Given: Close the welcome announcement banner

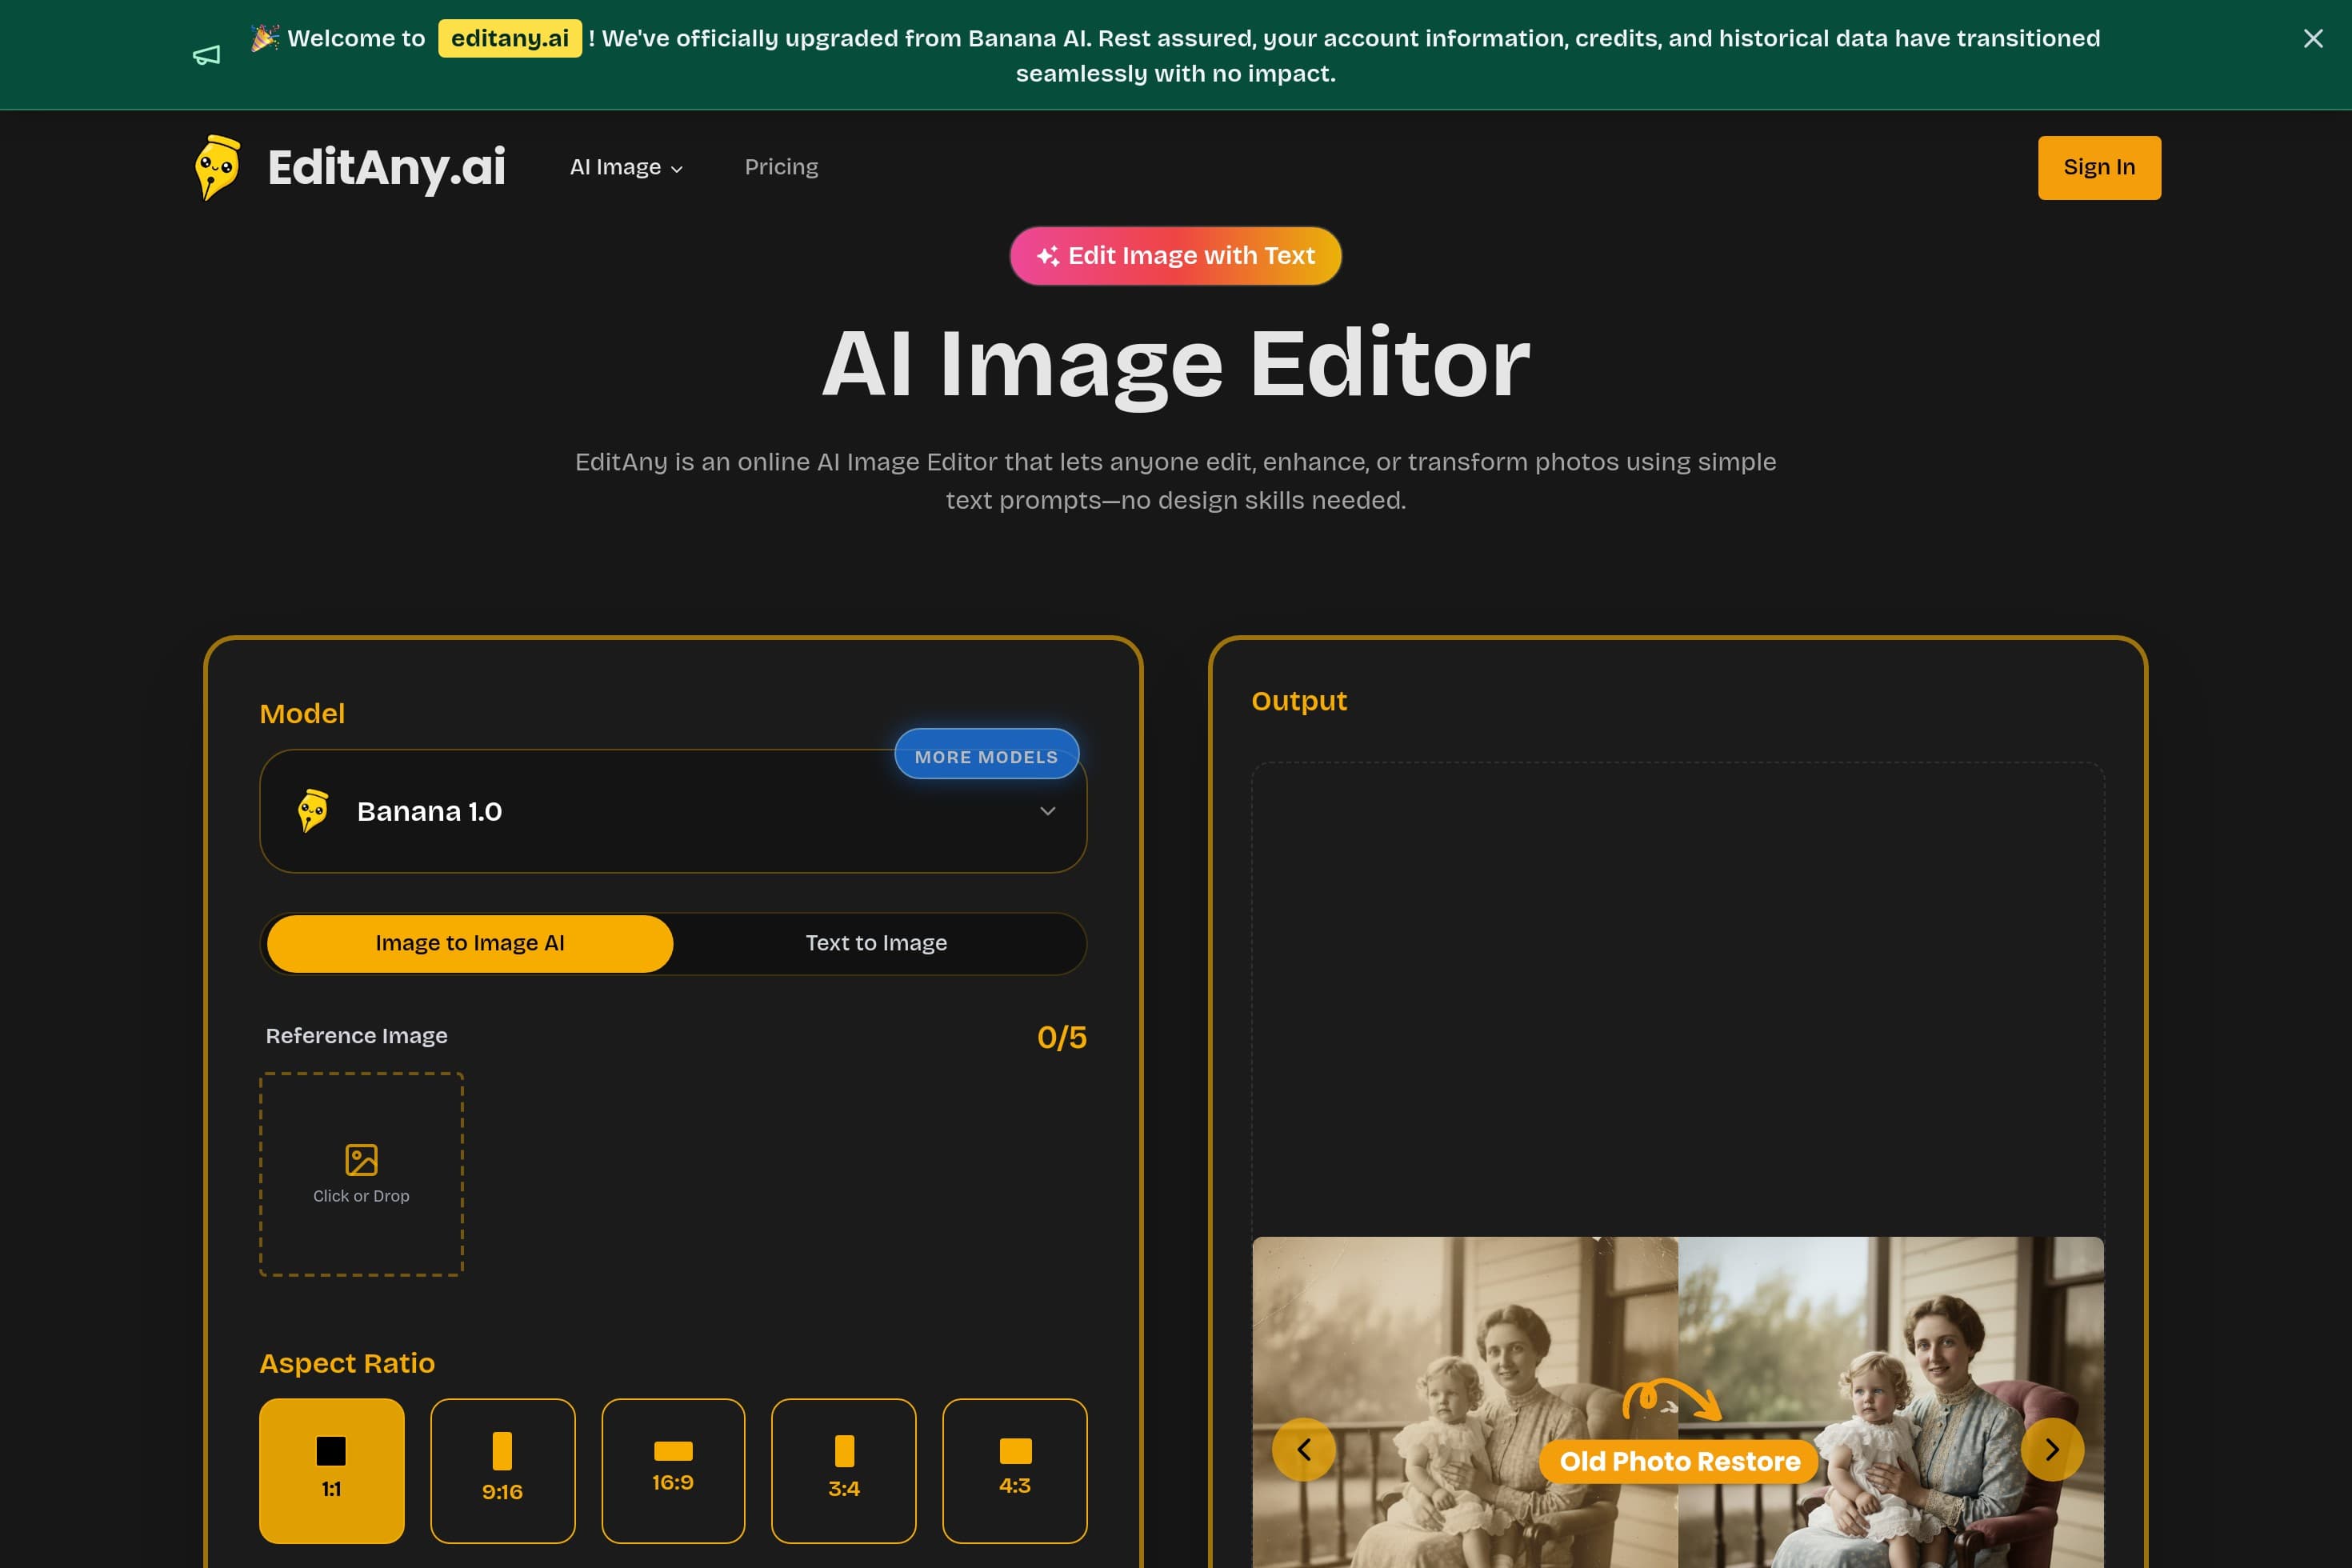Looking at the screenshot, I should [2312, 38].
